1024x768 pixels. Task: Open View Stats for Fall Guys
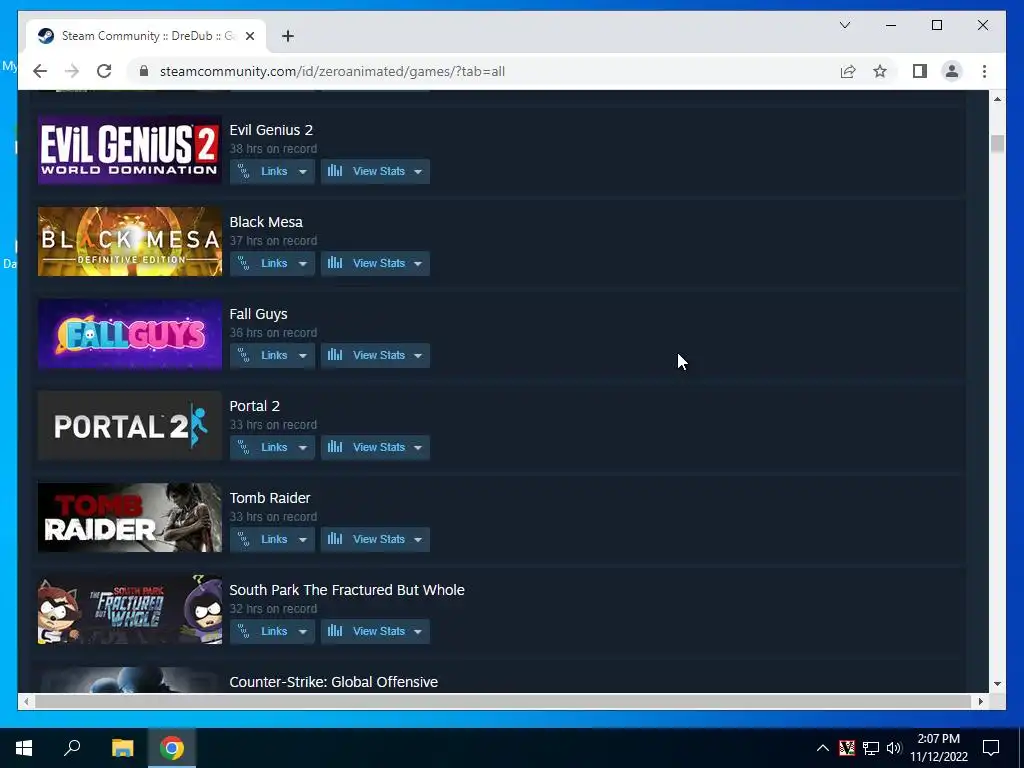click(x=375, y=355)
